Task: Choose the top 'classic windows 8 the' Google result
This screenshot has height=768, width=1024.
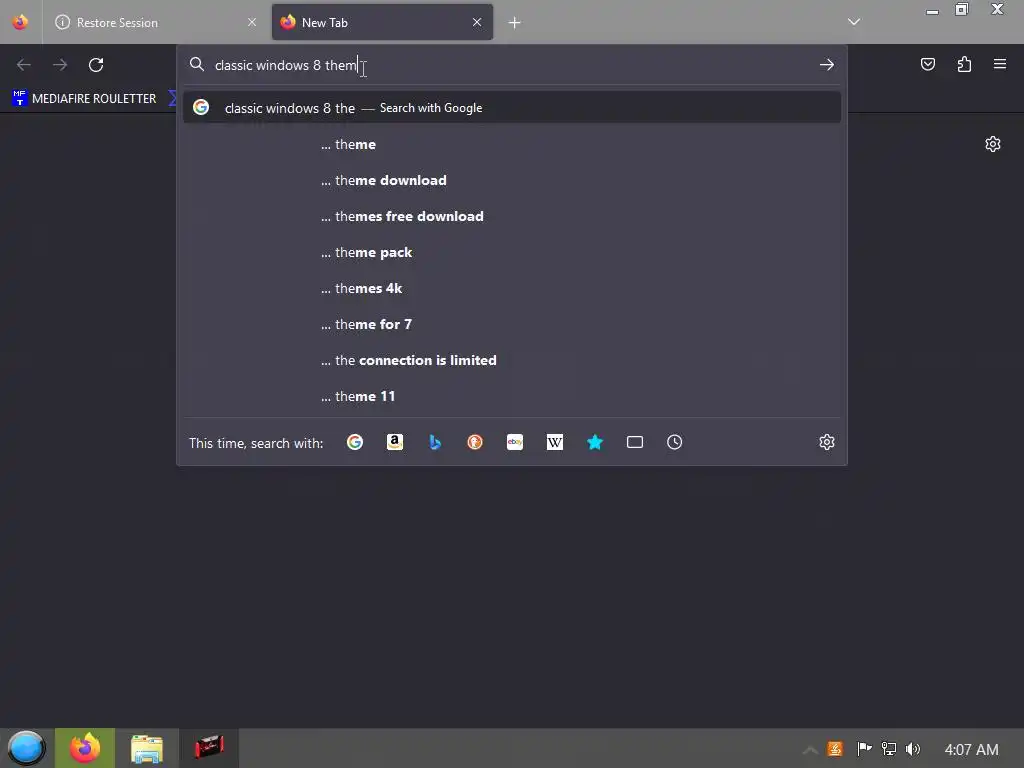Action: tap(512, 108)
